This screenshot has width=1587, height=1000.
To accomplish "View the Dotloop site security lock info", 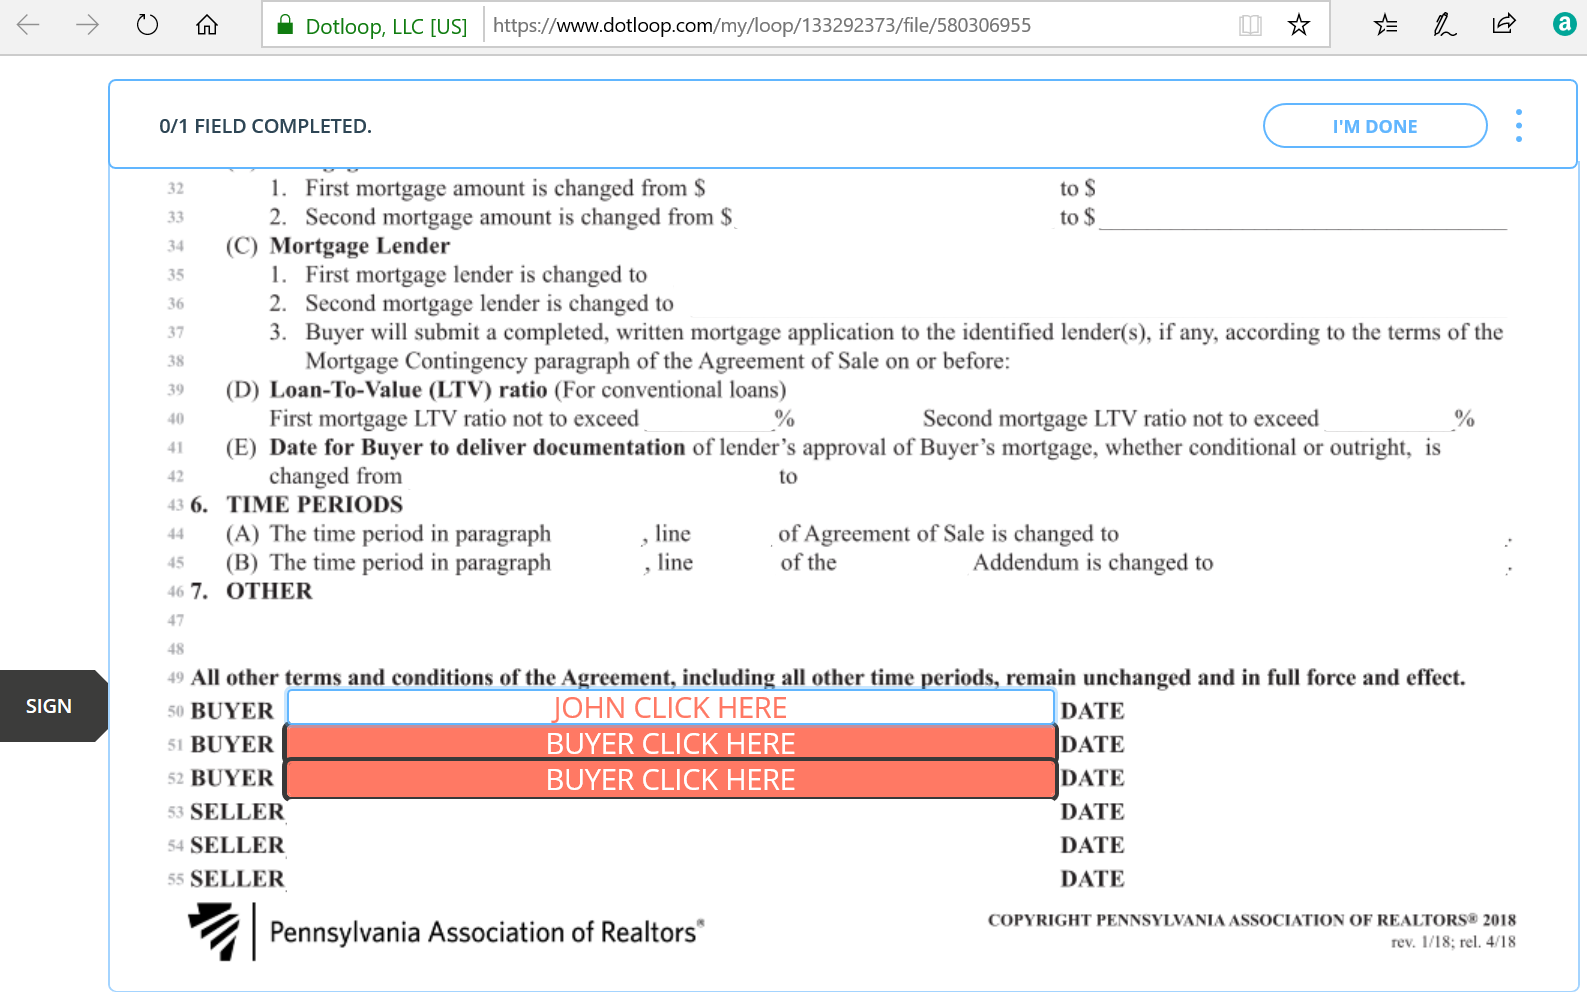I will (x=285, y=25).
